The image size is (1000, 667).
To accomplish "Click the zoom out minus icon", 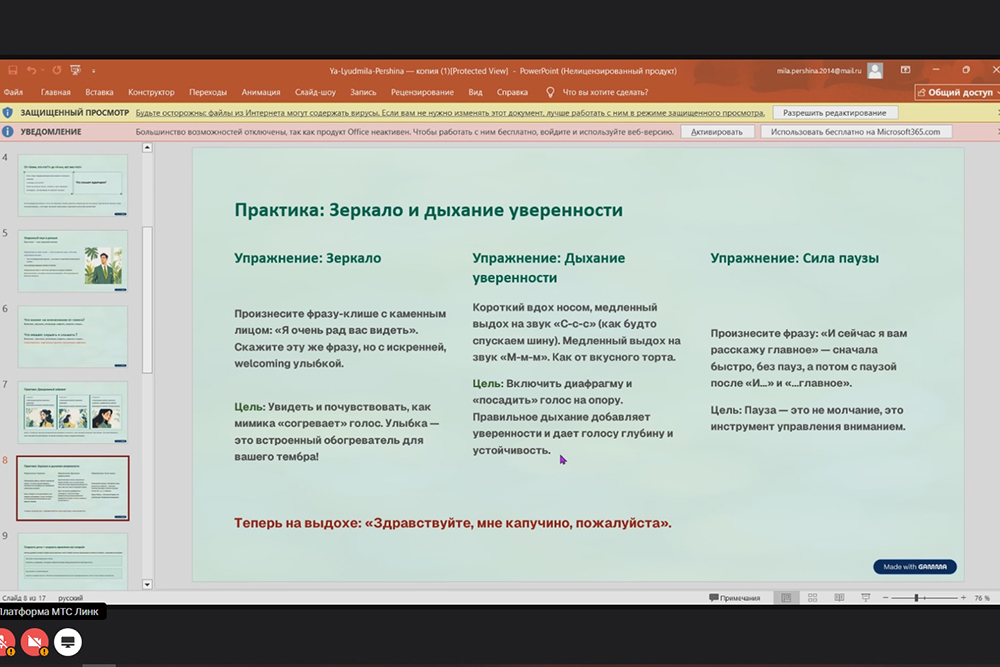I will point(886,598).
